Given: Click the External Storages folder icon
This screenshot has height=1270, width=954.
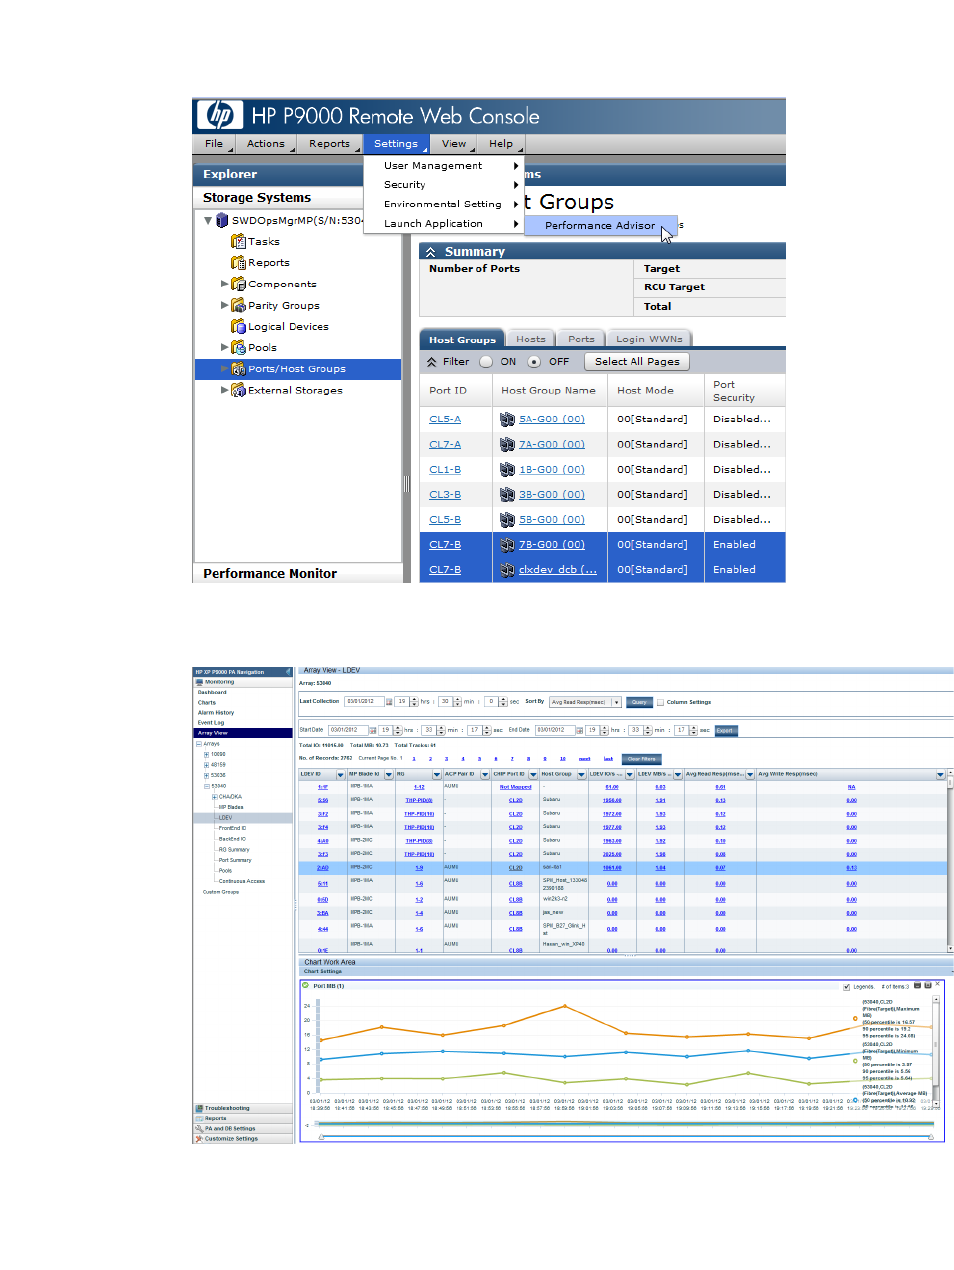Looking at the screenshot, I should [x=238, y=390].
